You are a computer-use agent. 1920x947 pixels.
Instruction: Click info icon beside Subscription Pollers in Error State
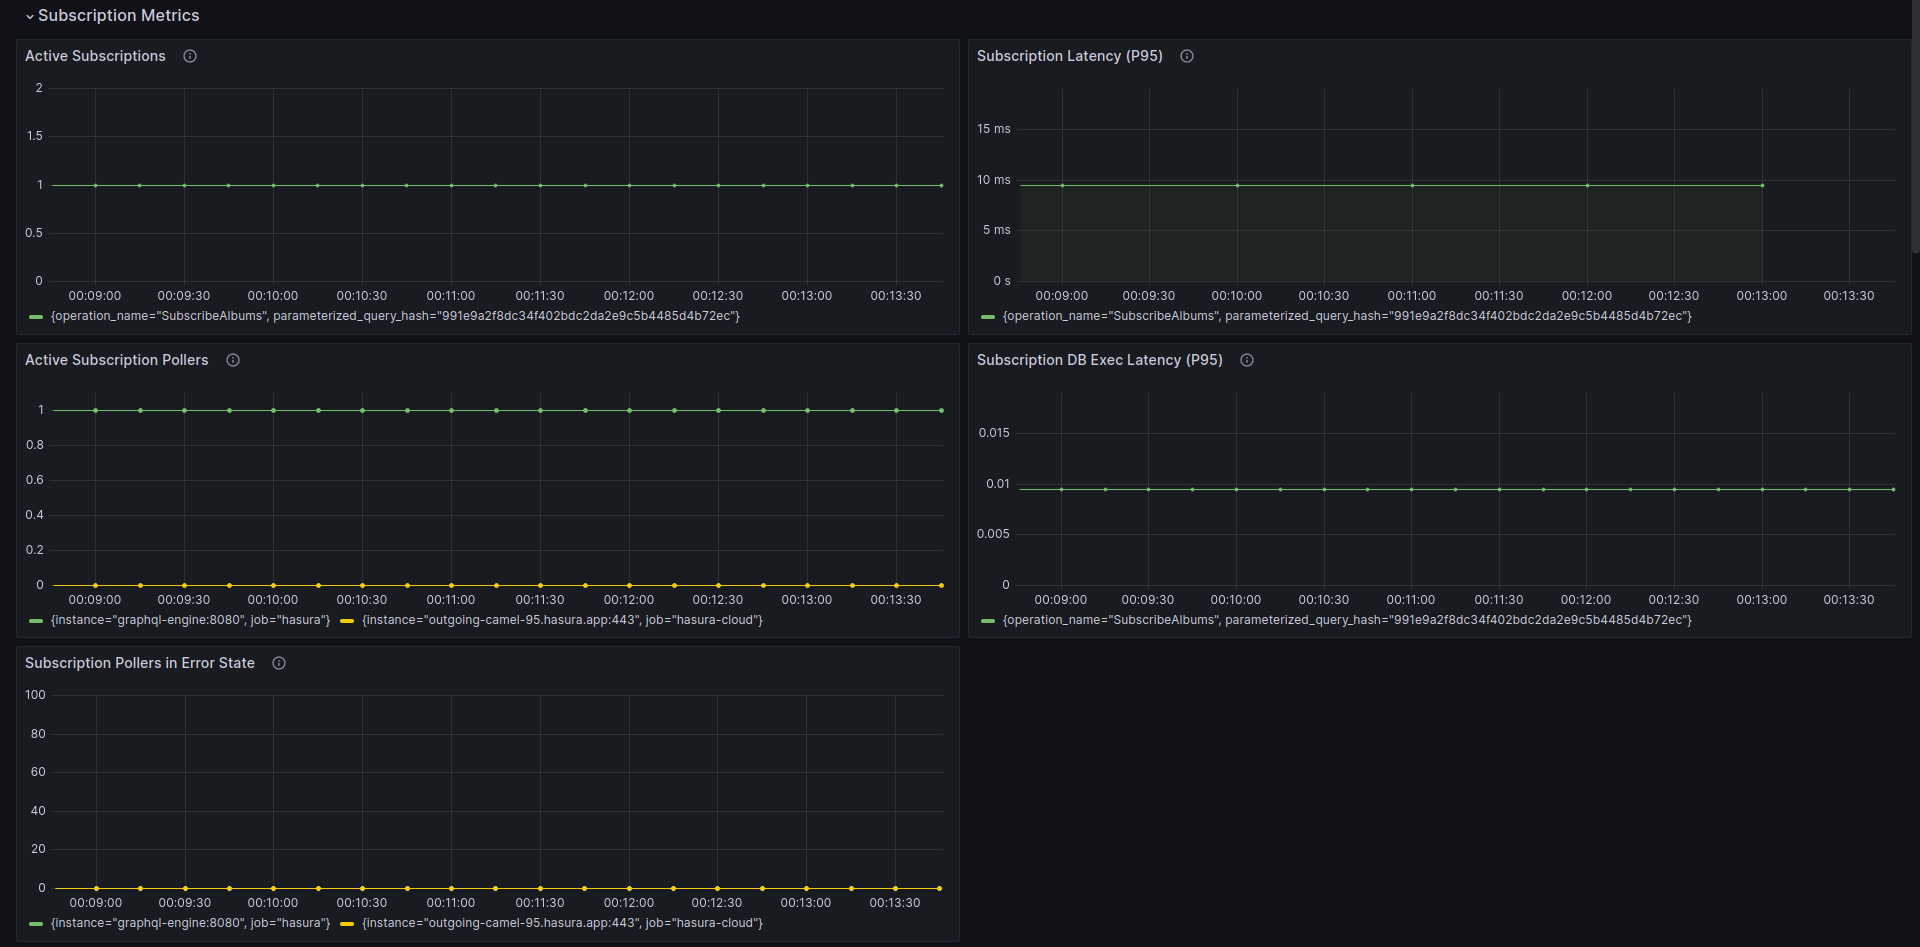[279, 663]
